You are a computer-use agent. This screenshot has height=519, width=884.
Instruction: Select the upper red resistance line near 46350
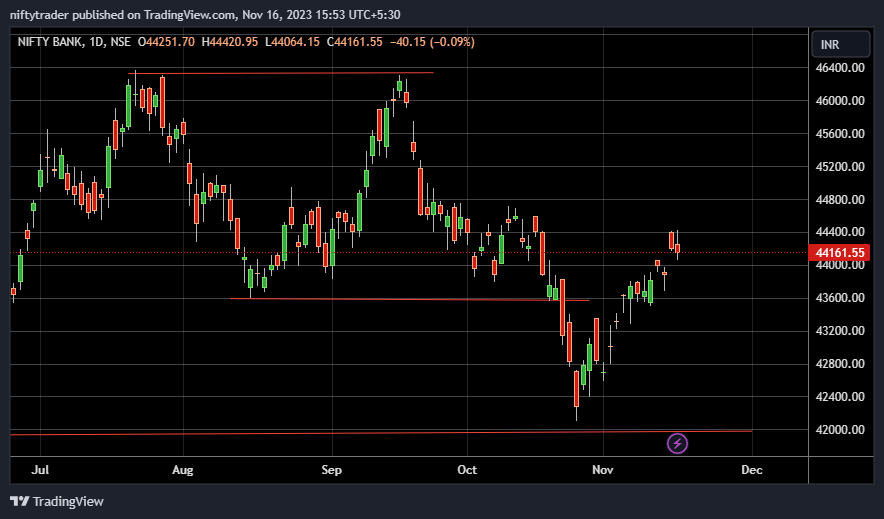(x=281, y=73)
